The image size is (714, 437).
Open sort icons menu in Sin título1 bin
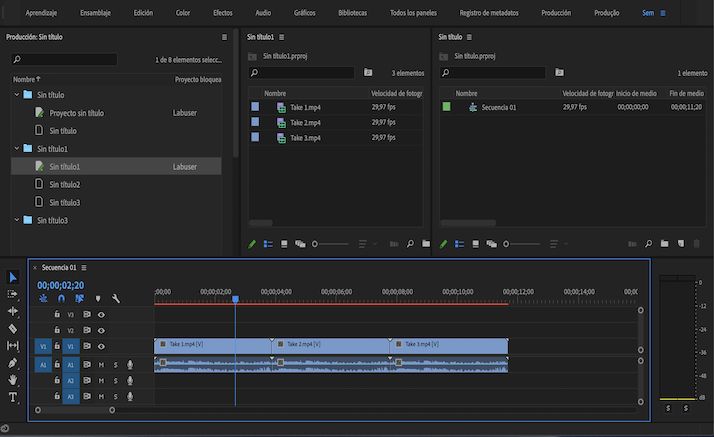pos(367,244)
